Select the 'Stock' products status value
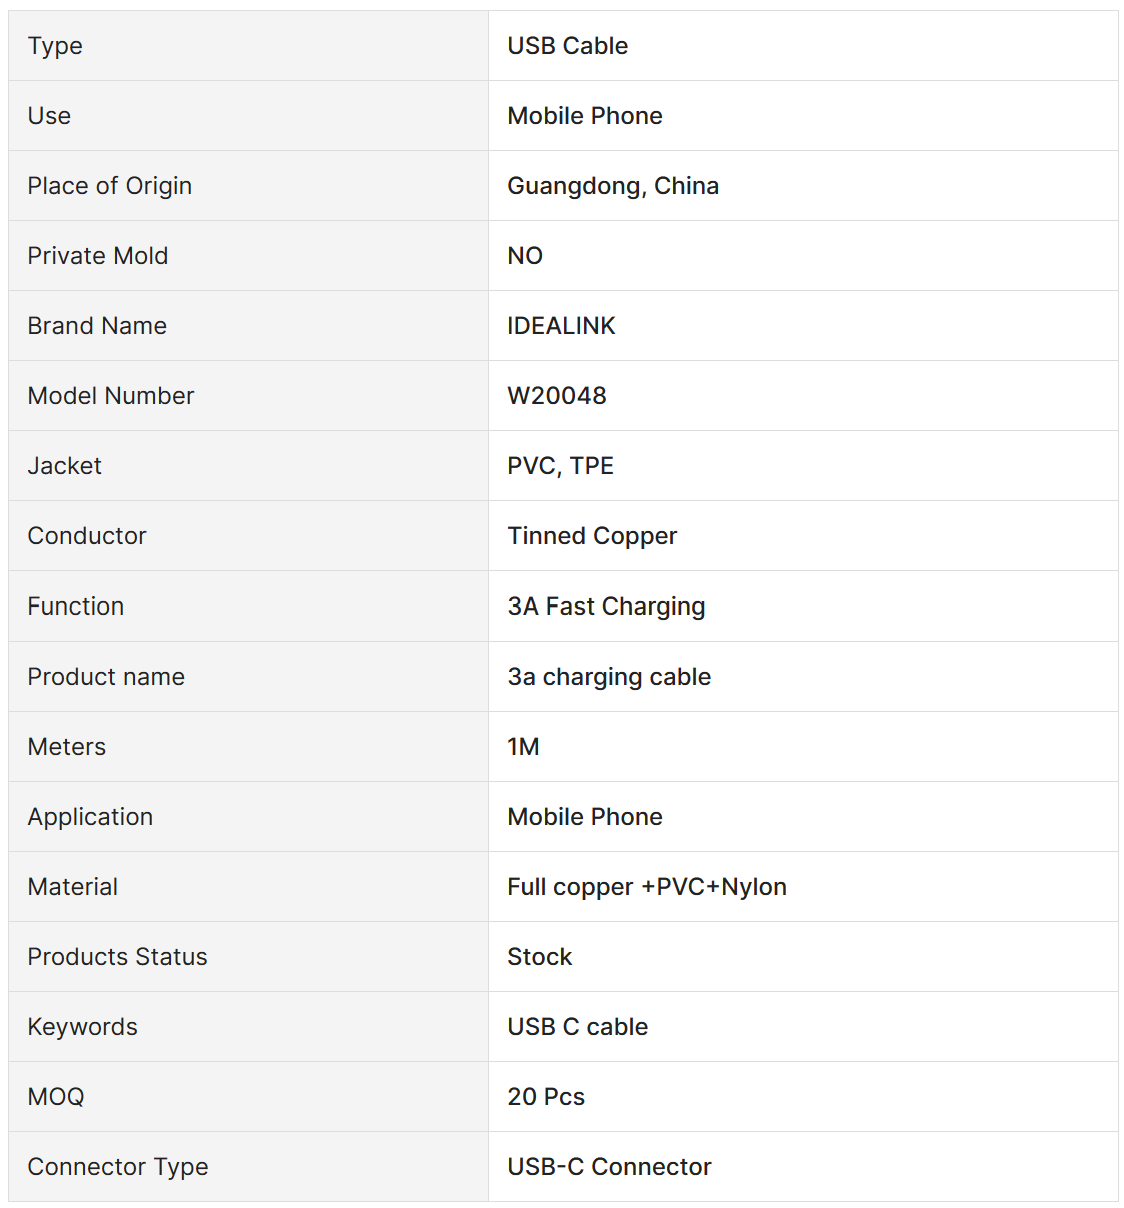 (x=539, y=957)
